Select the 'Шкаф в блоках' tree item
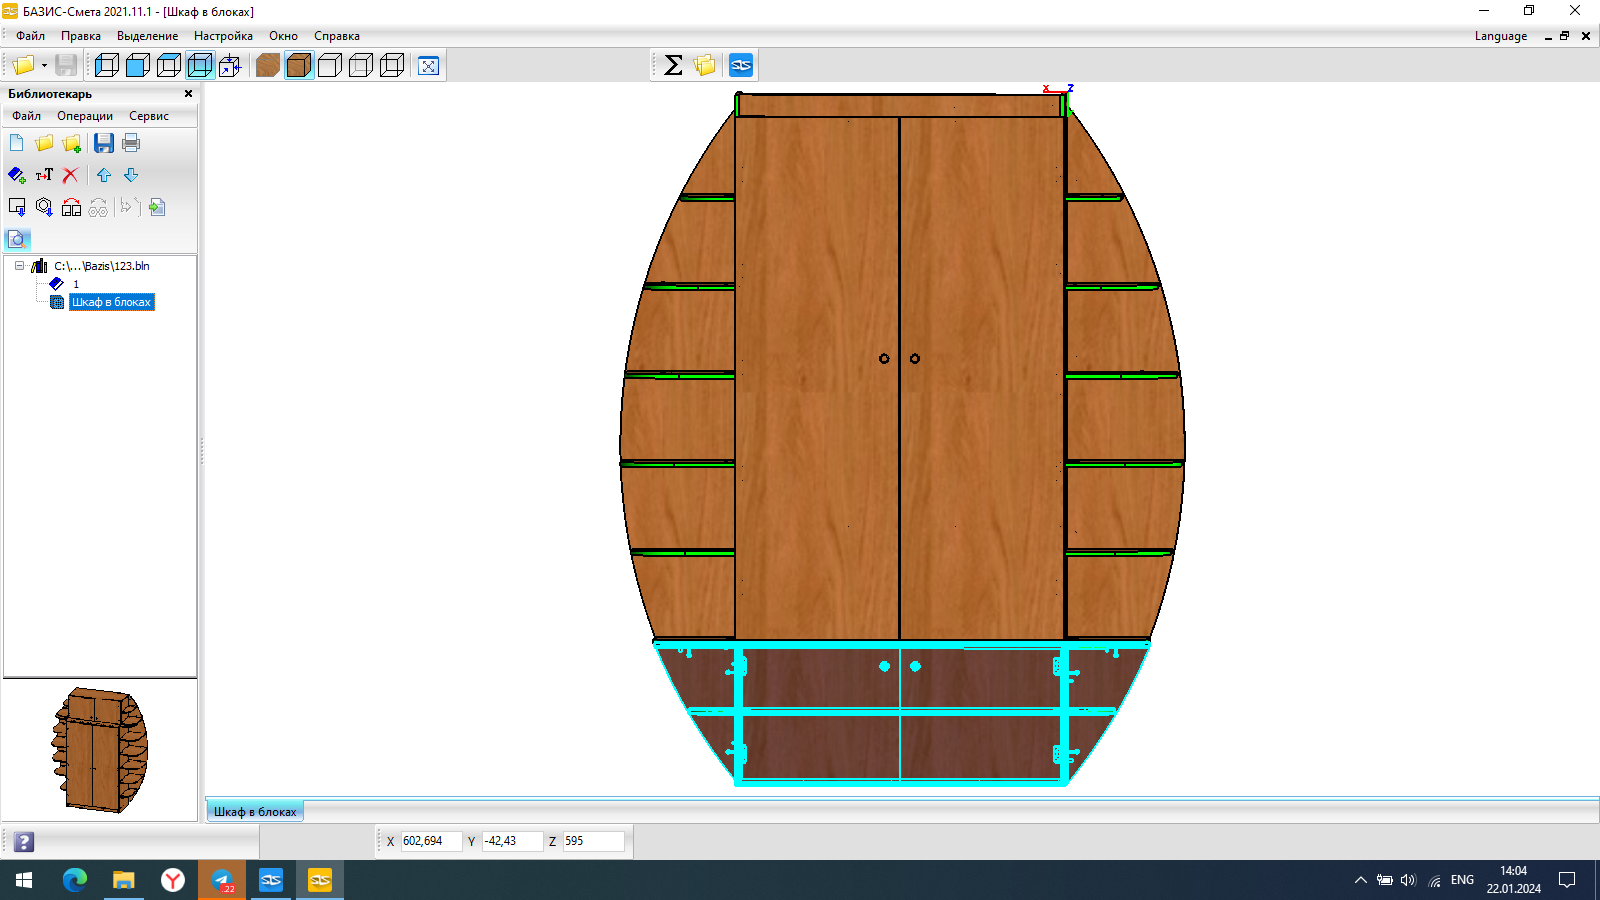This screenshot has width=1600, height=900. point(111,302)
